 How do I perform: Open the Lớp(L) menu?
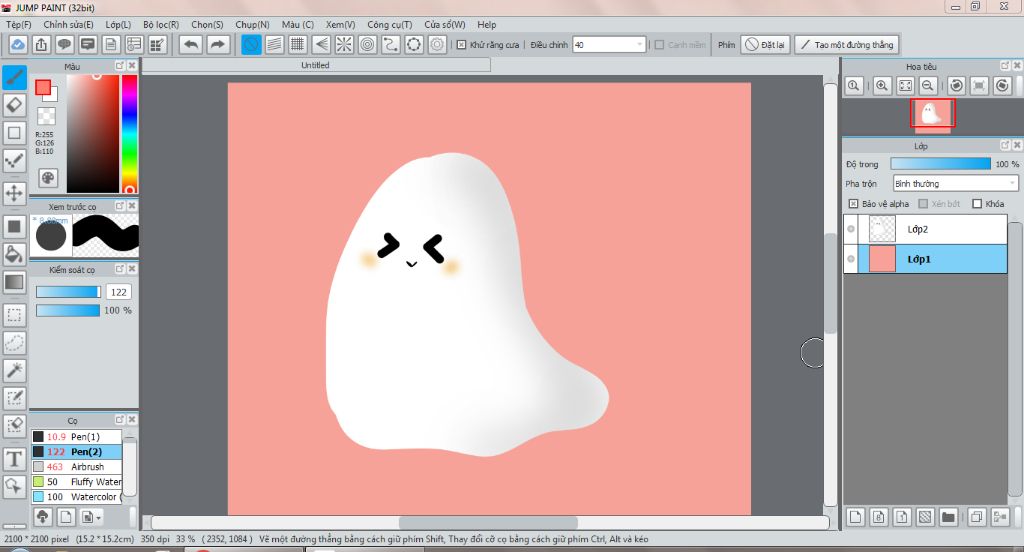[x=118, y=24]
